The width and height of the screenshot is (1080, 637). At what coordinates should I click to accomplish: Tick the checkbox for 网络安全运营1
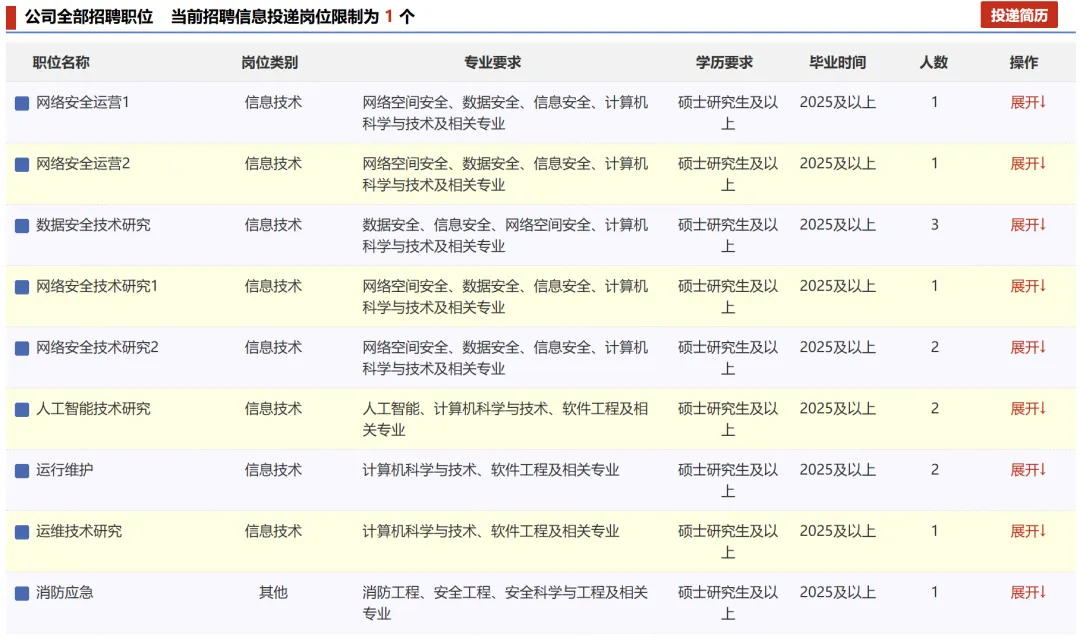point(22,103)
